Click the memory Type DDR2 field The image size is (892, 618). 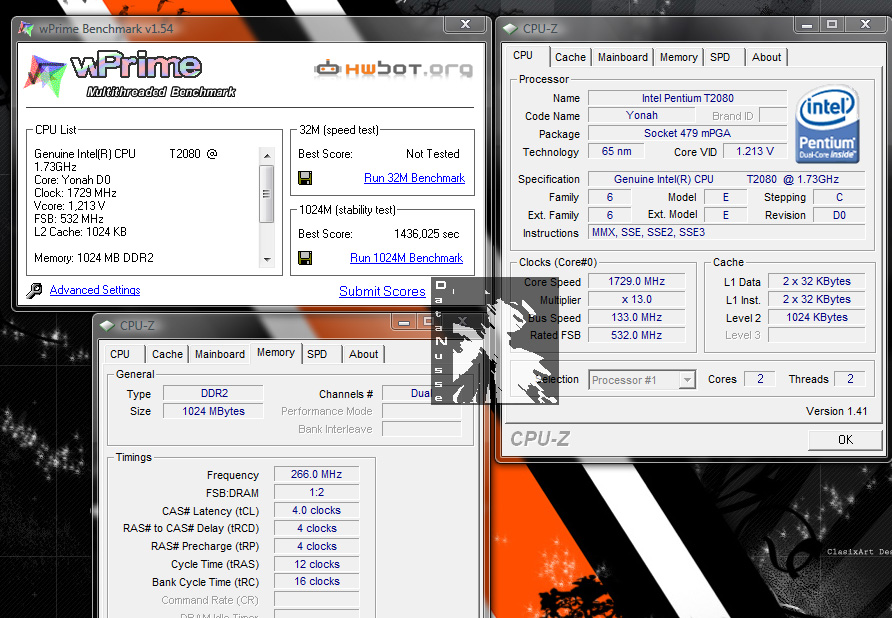point(213,393)
